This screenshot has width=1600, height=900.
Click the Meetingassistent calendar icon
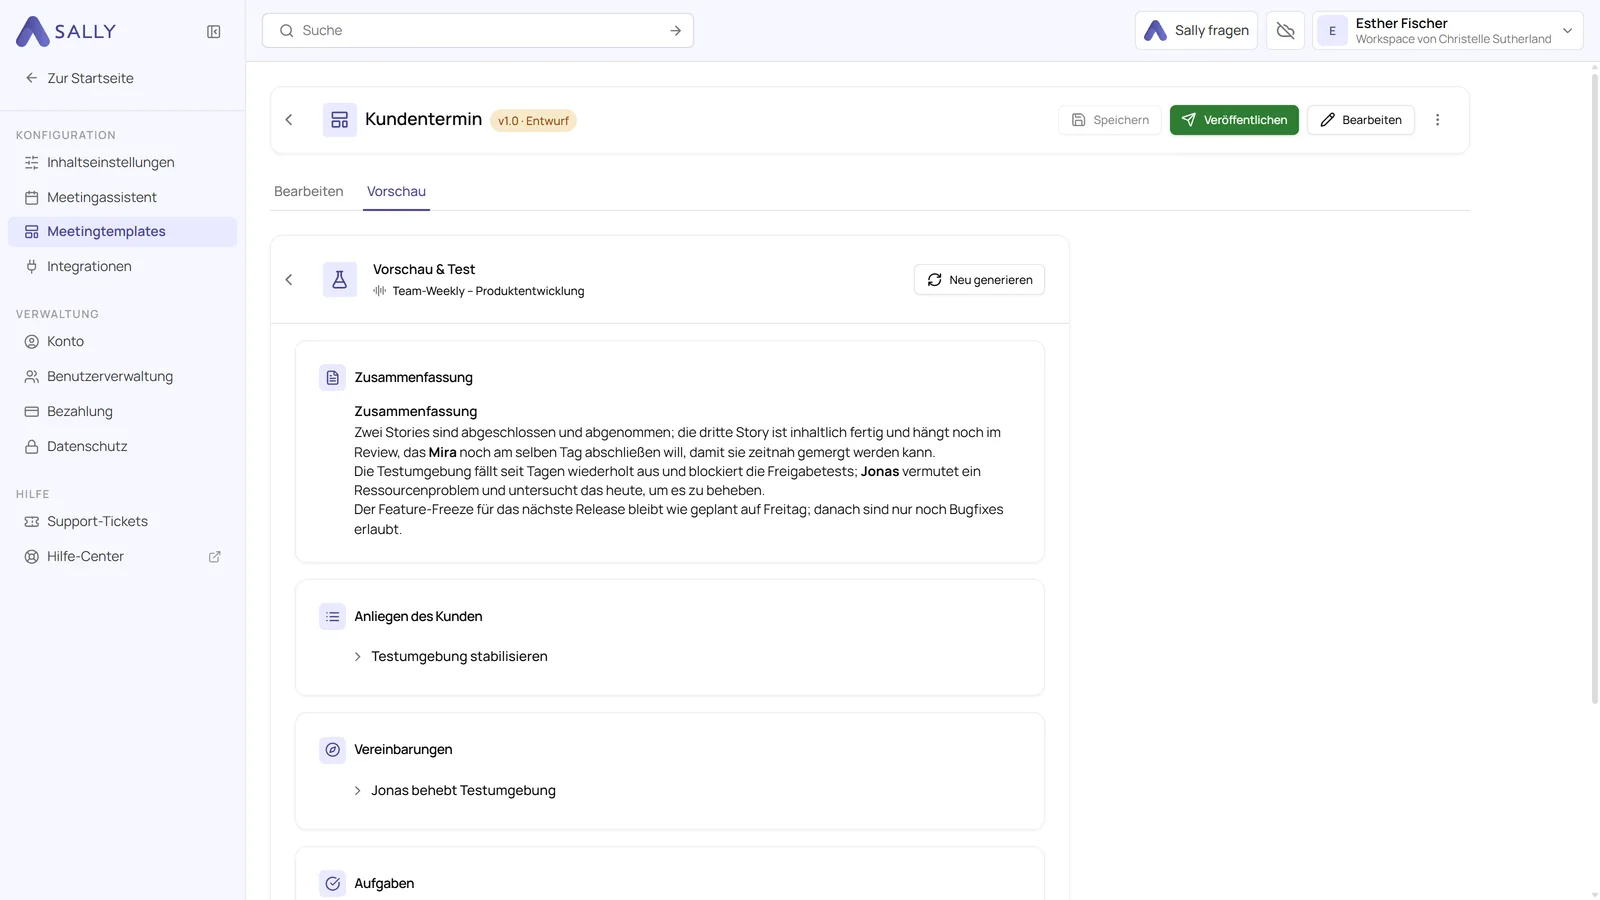(32, 198)
